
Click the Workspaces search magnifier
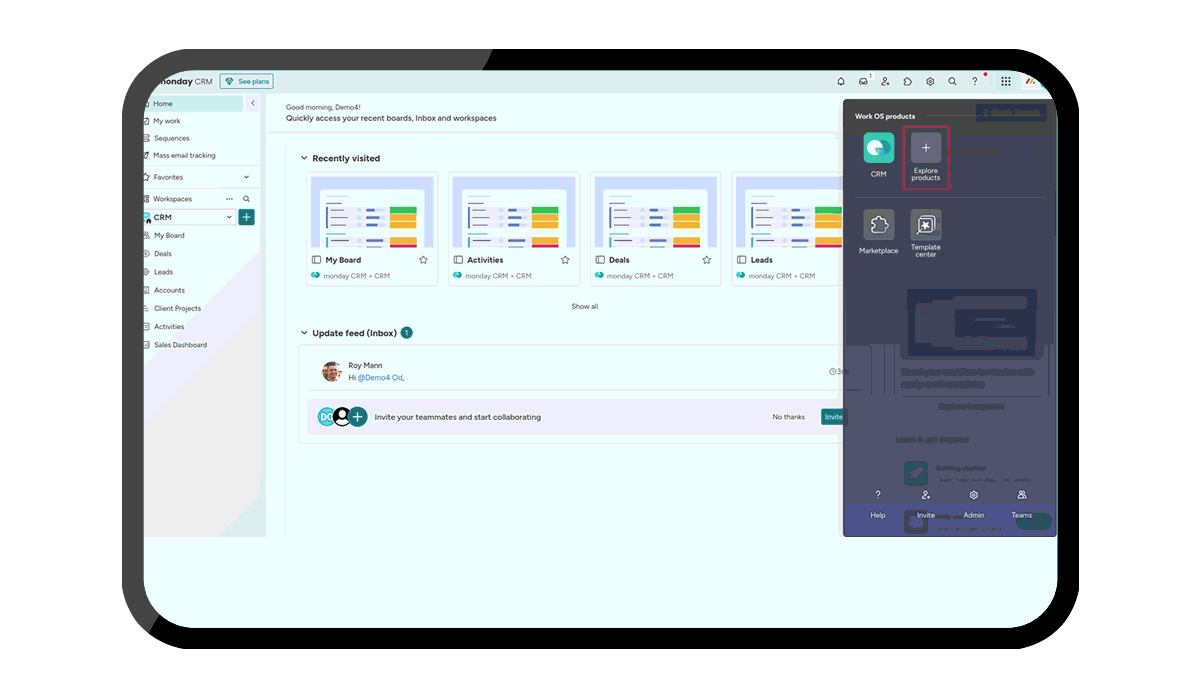246,199
